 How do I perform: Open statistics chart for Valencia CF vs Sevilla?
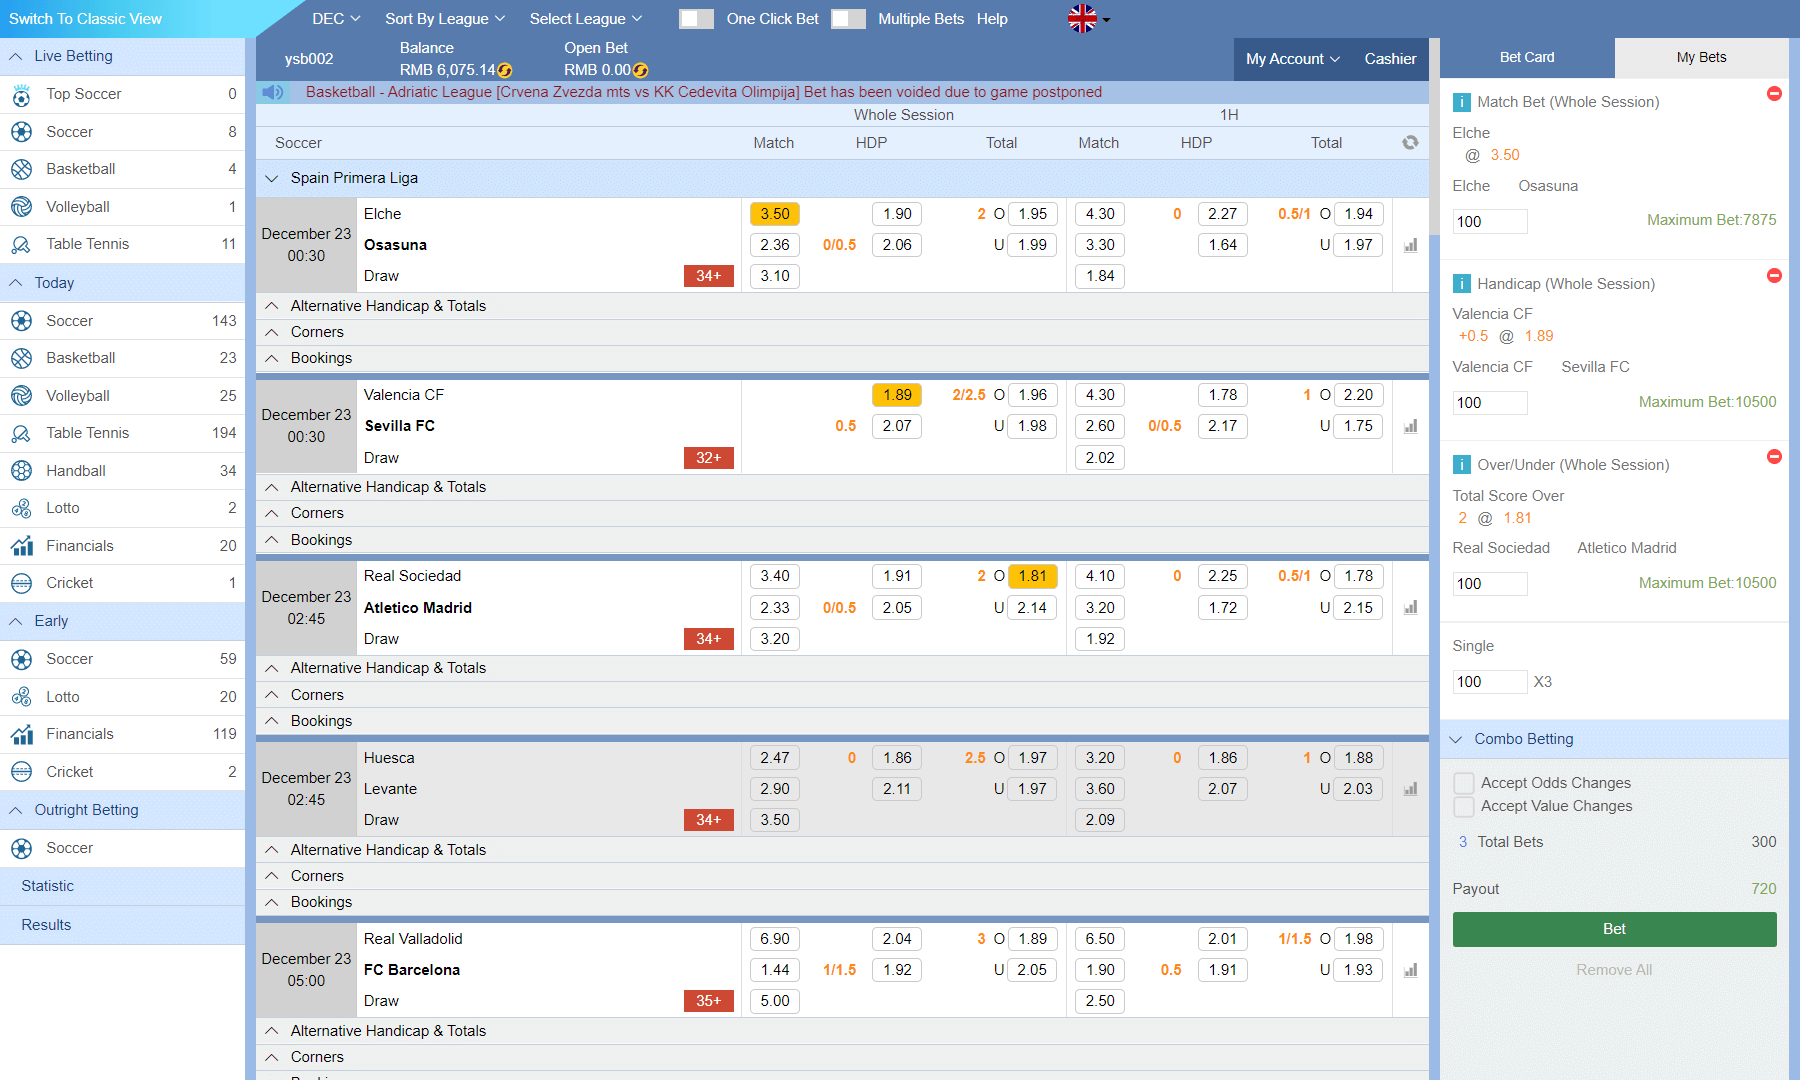(1410, 426)
